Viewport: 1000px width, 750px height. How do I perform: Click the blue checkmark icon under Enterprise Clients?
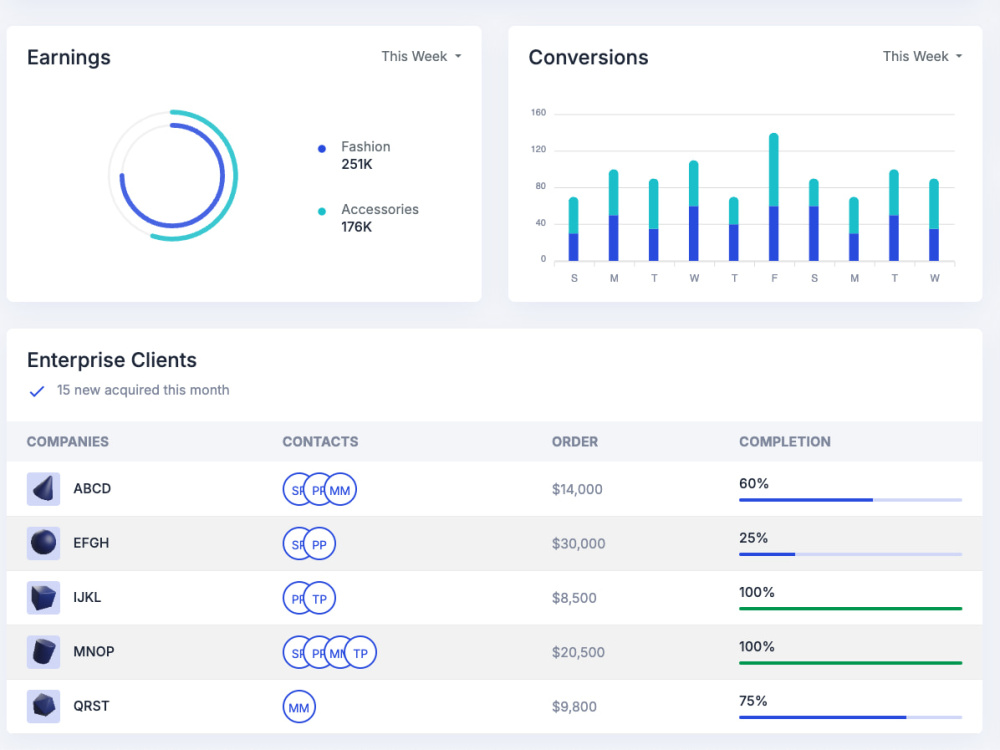(x=37, y=391)
